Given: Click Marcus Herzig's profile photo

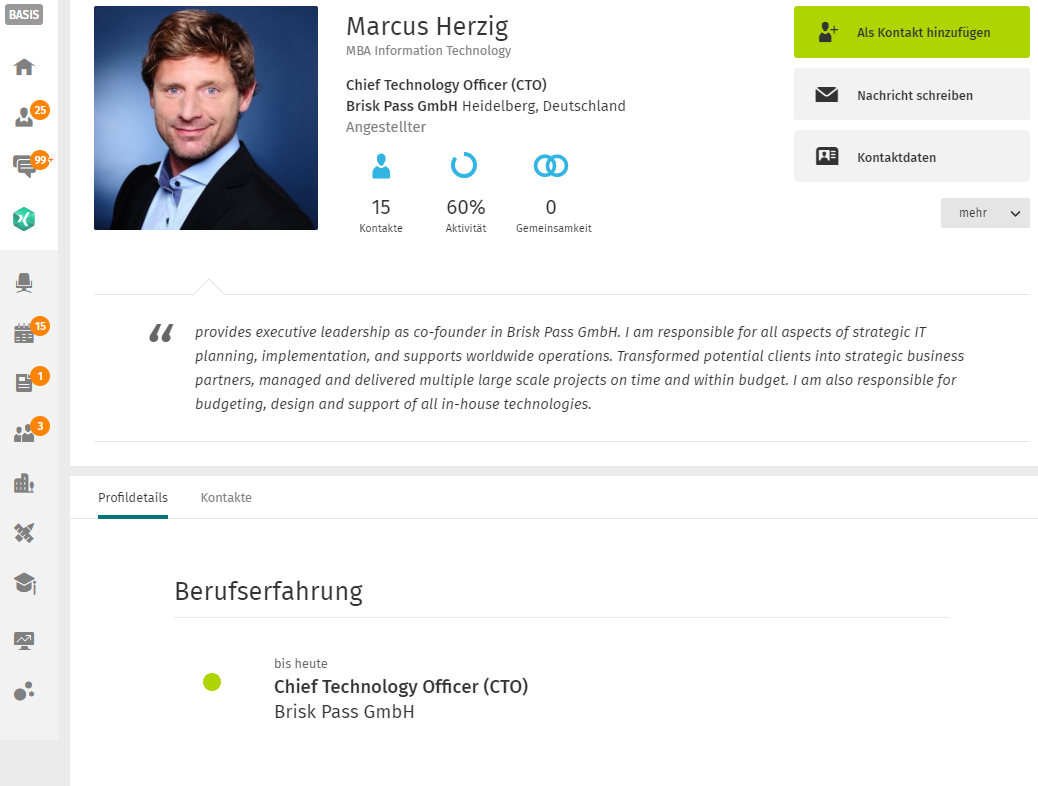Looking at the screenshot, I should point(206,118).
